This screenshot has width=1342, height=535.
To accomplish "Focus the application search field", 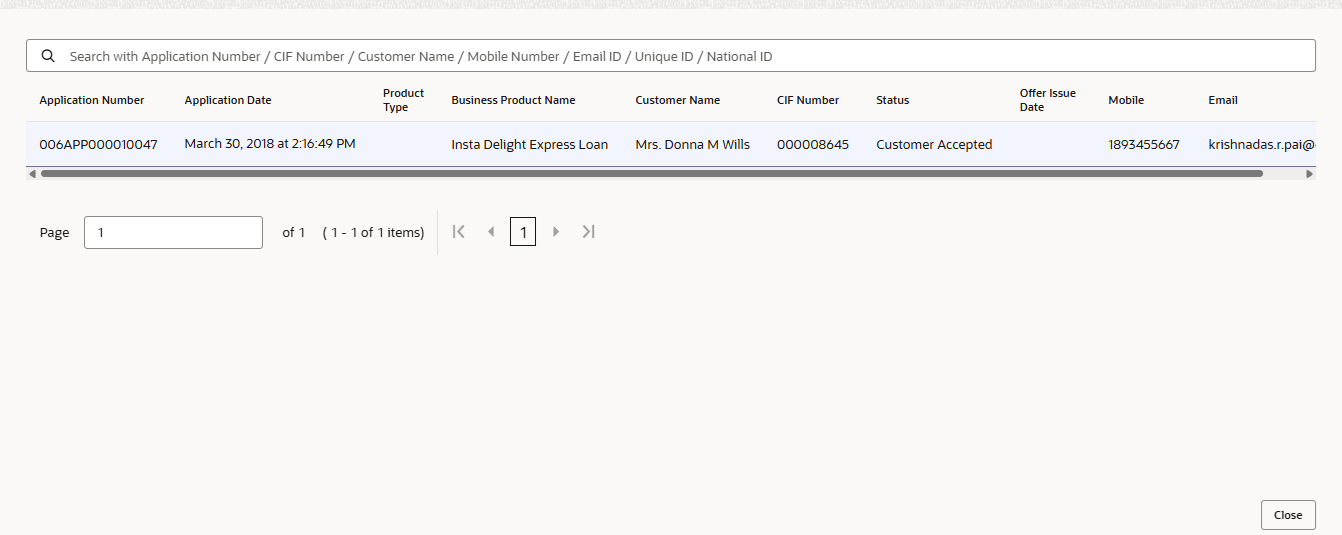I will (680, 56).
